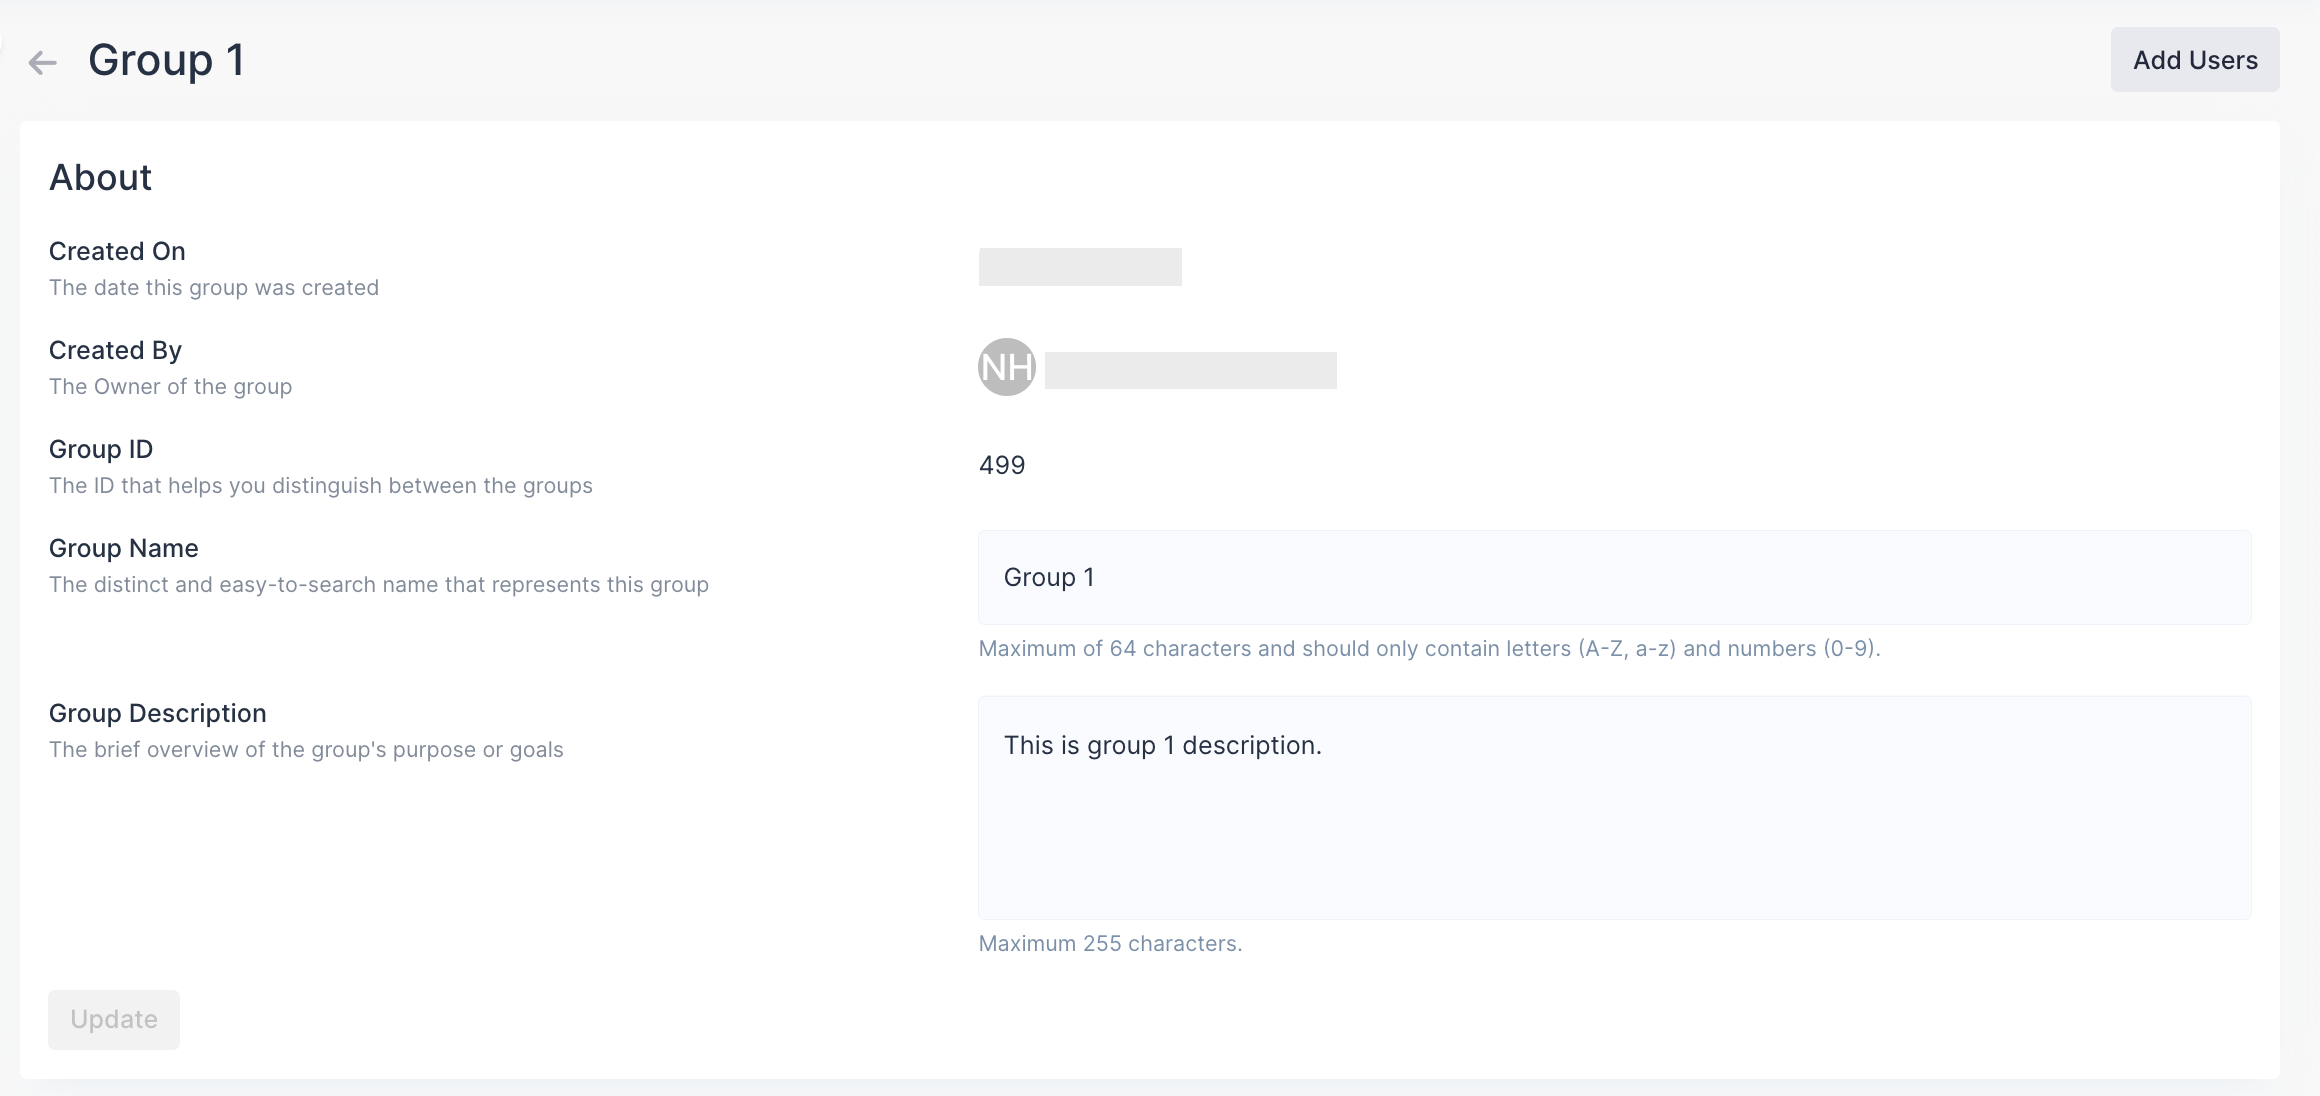Click the owner name bar beside NH avatar
The image size is (2320, 1096).
pos(1190,369)
